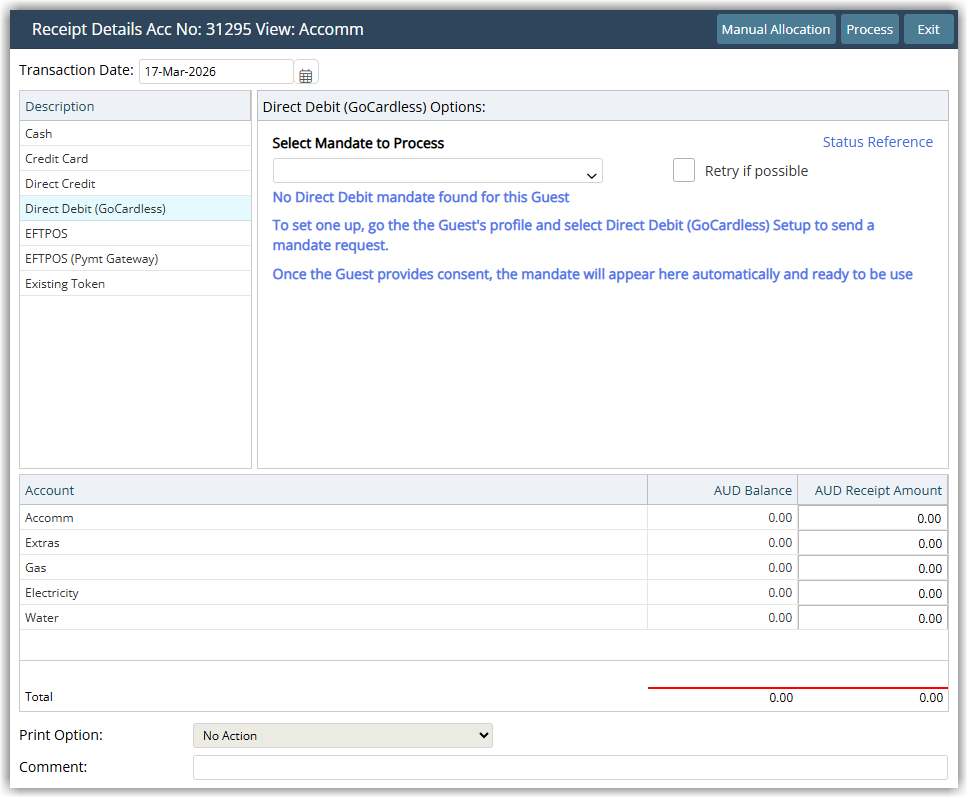The height and width of the screenshot is (798, 968).
Task: Click the Transaction Date input field
Action: tap(215, 72)
